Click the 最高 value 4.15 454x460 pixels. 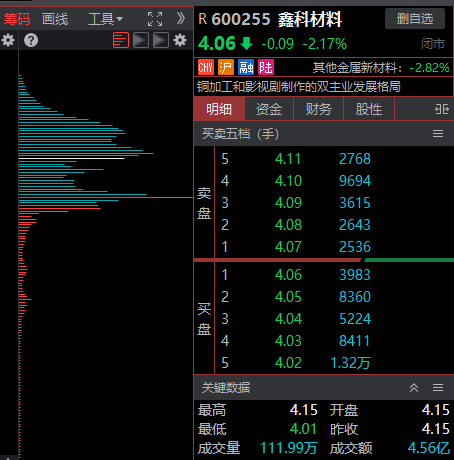point(303,410)
